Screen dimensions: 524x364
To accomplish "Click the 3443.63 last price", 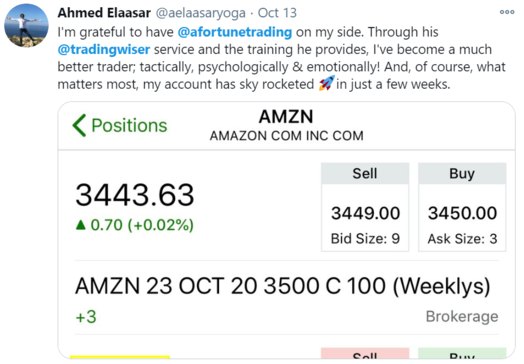I will pos(135,195).
